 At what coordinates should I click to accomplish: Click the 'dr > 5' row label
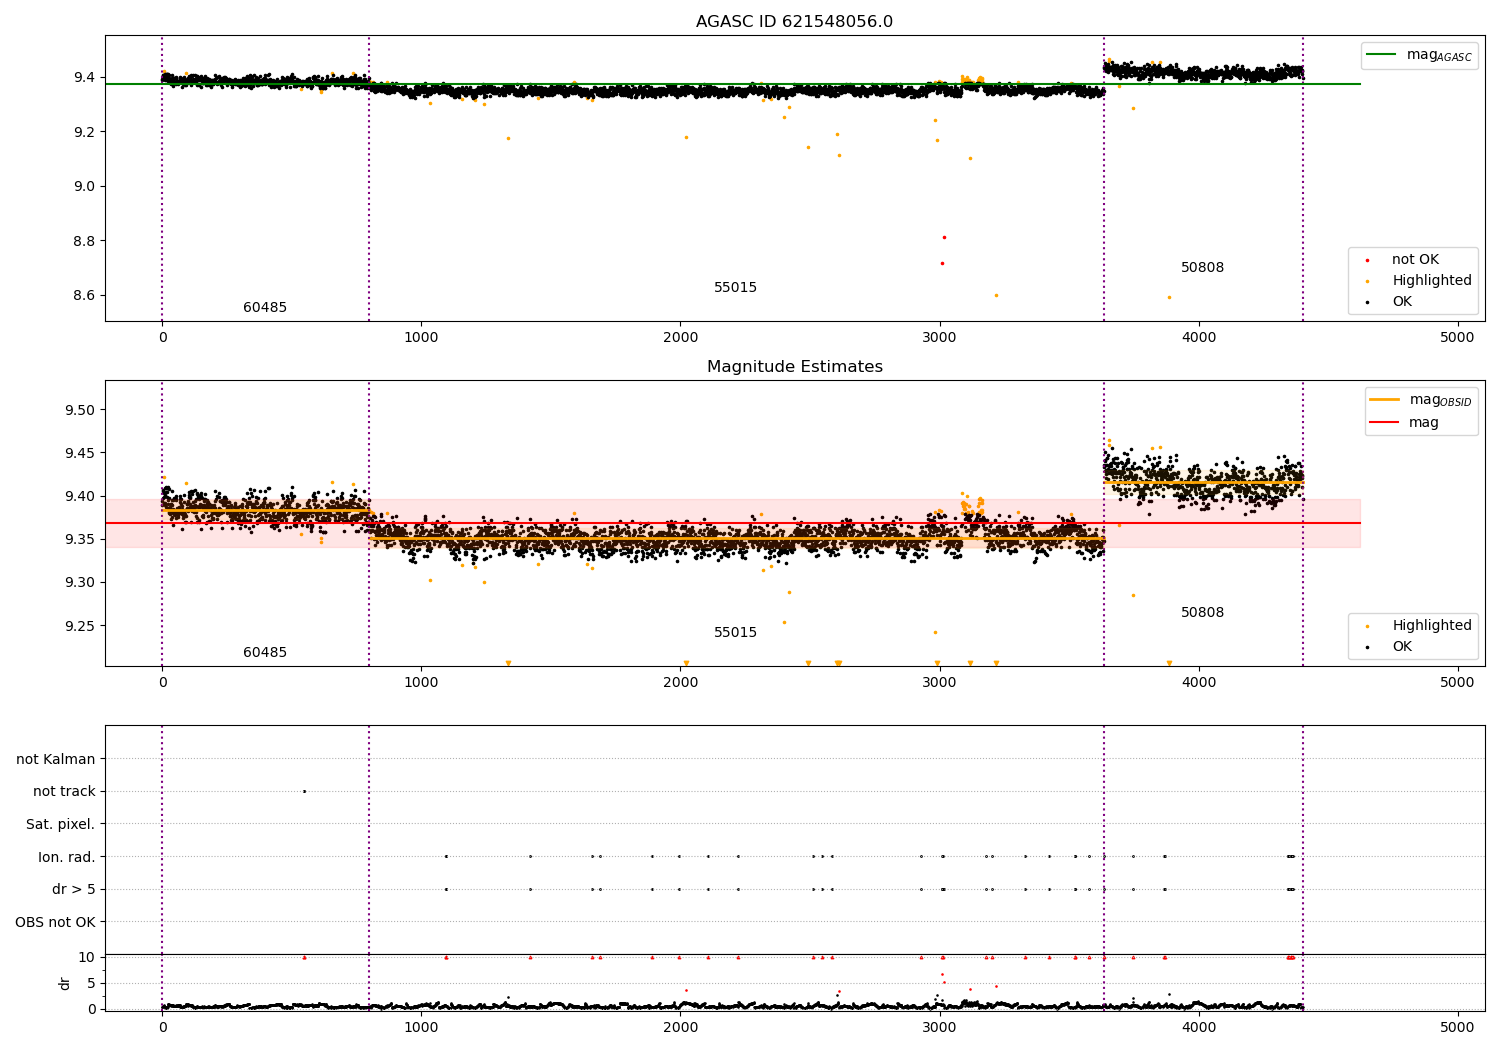coord(74,889)
